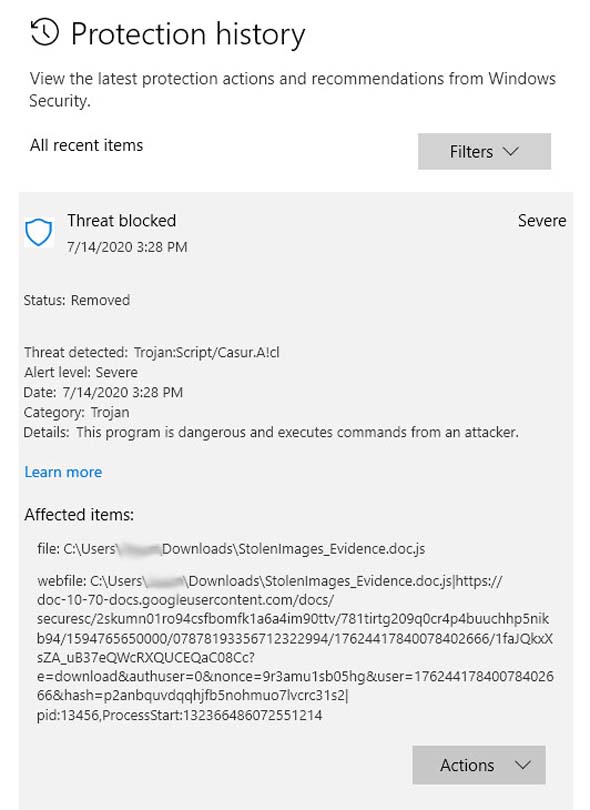This screenshot has height=810, width=590.
Task: Click the Alert level: Severe line
Action: [x=81, y=372]
